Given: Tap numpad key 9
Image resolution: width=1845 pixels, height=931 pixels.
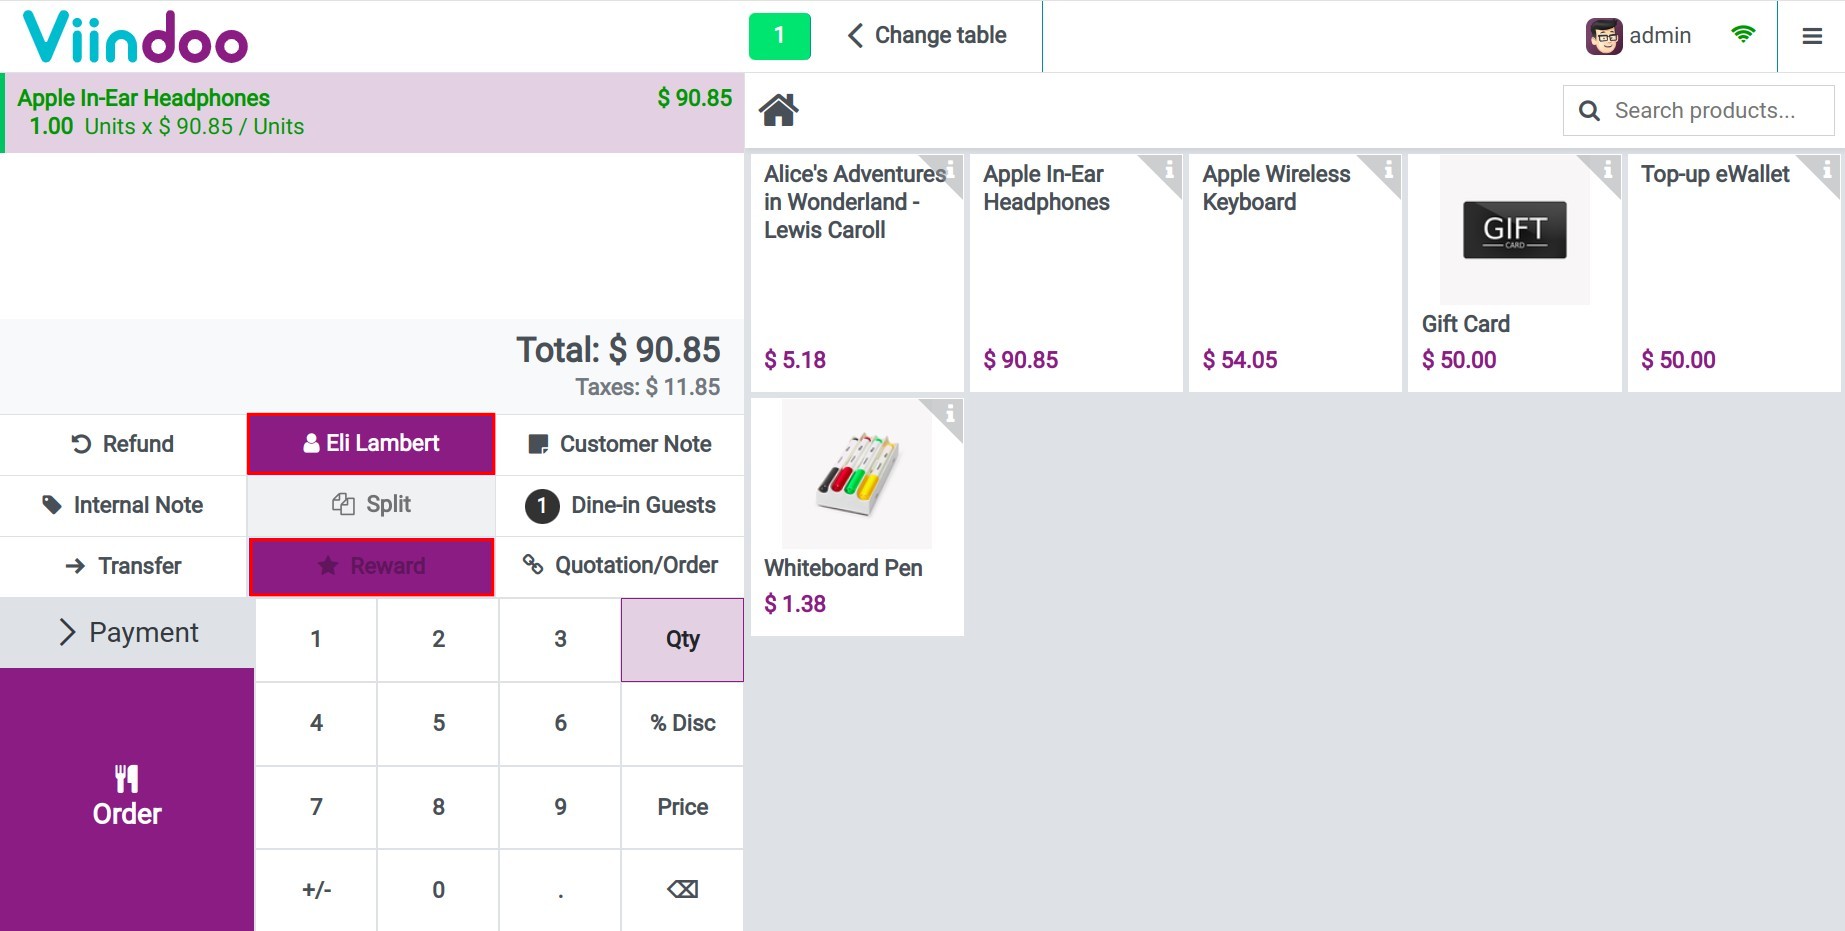Looking at the screenshot, I should coord(560,808).
